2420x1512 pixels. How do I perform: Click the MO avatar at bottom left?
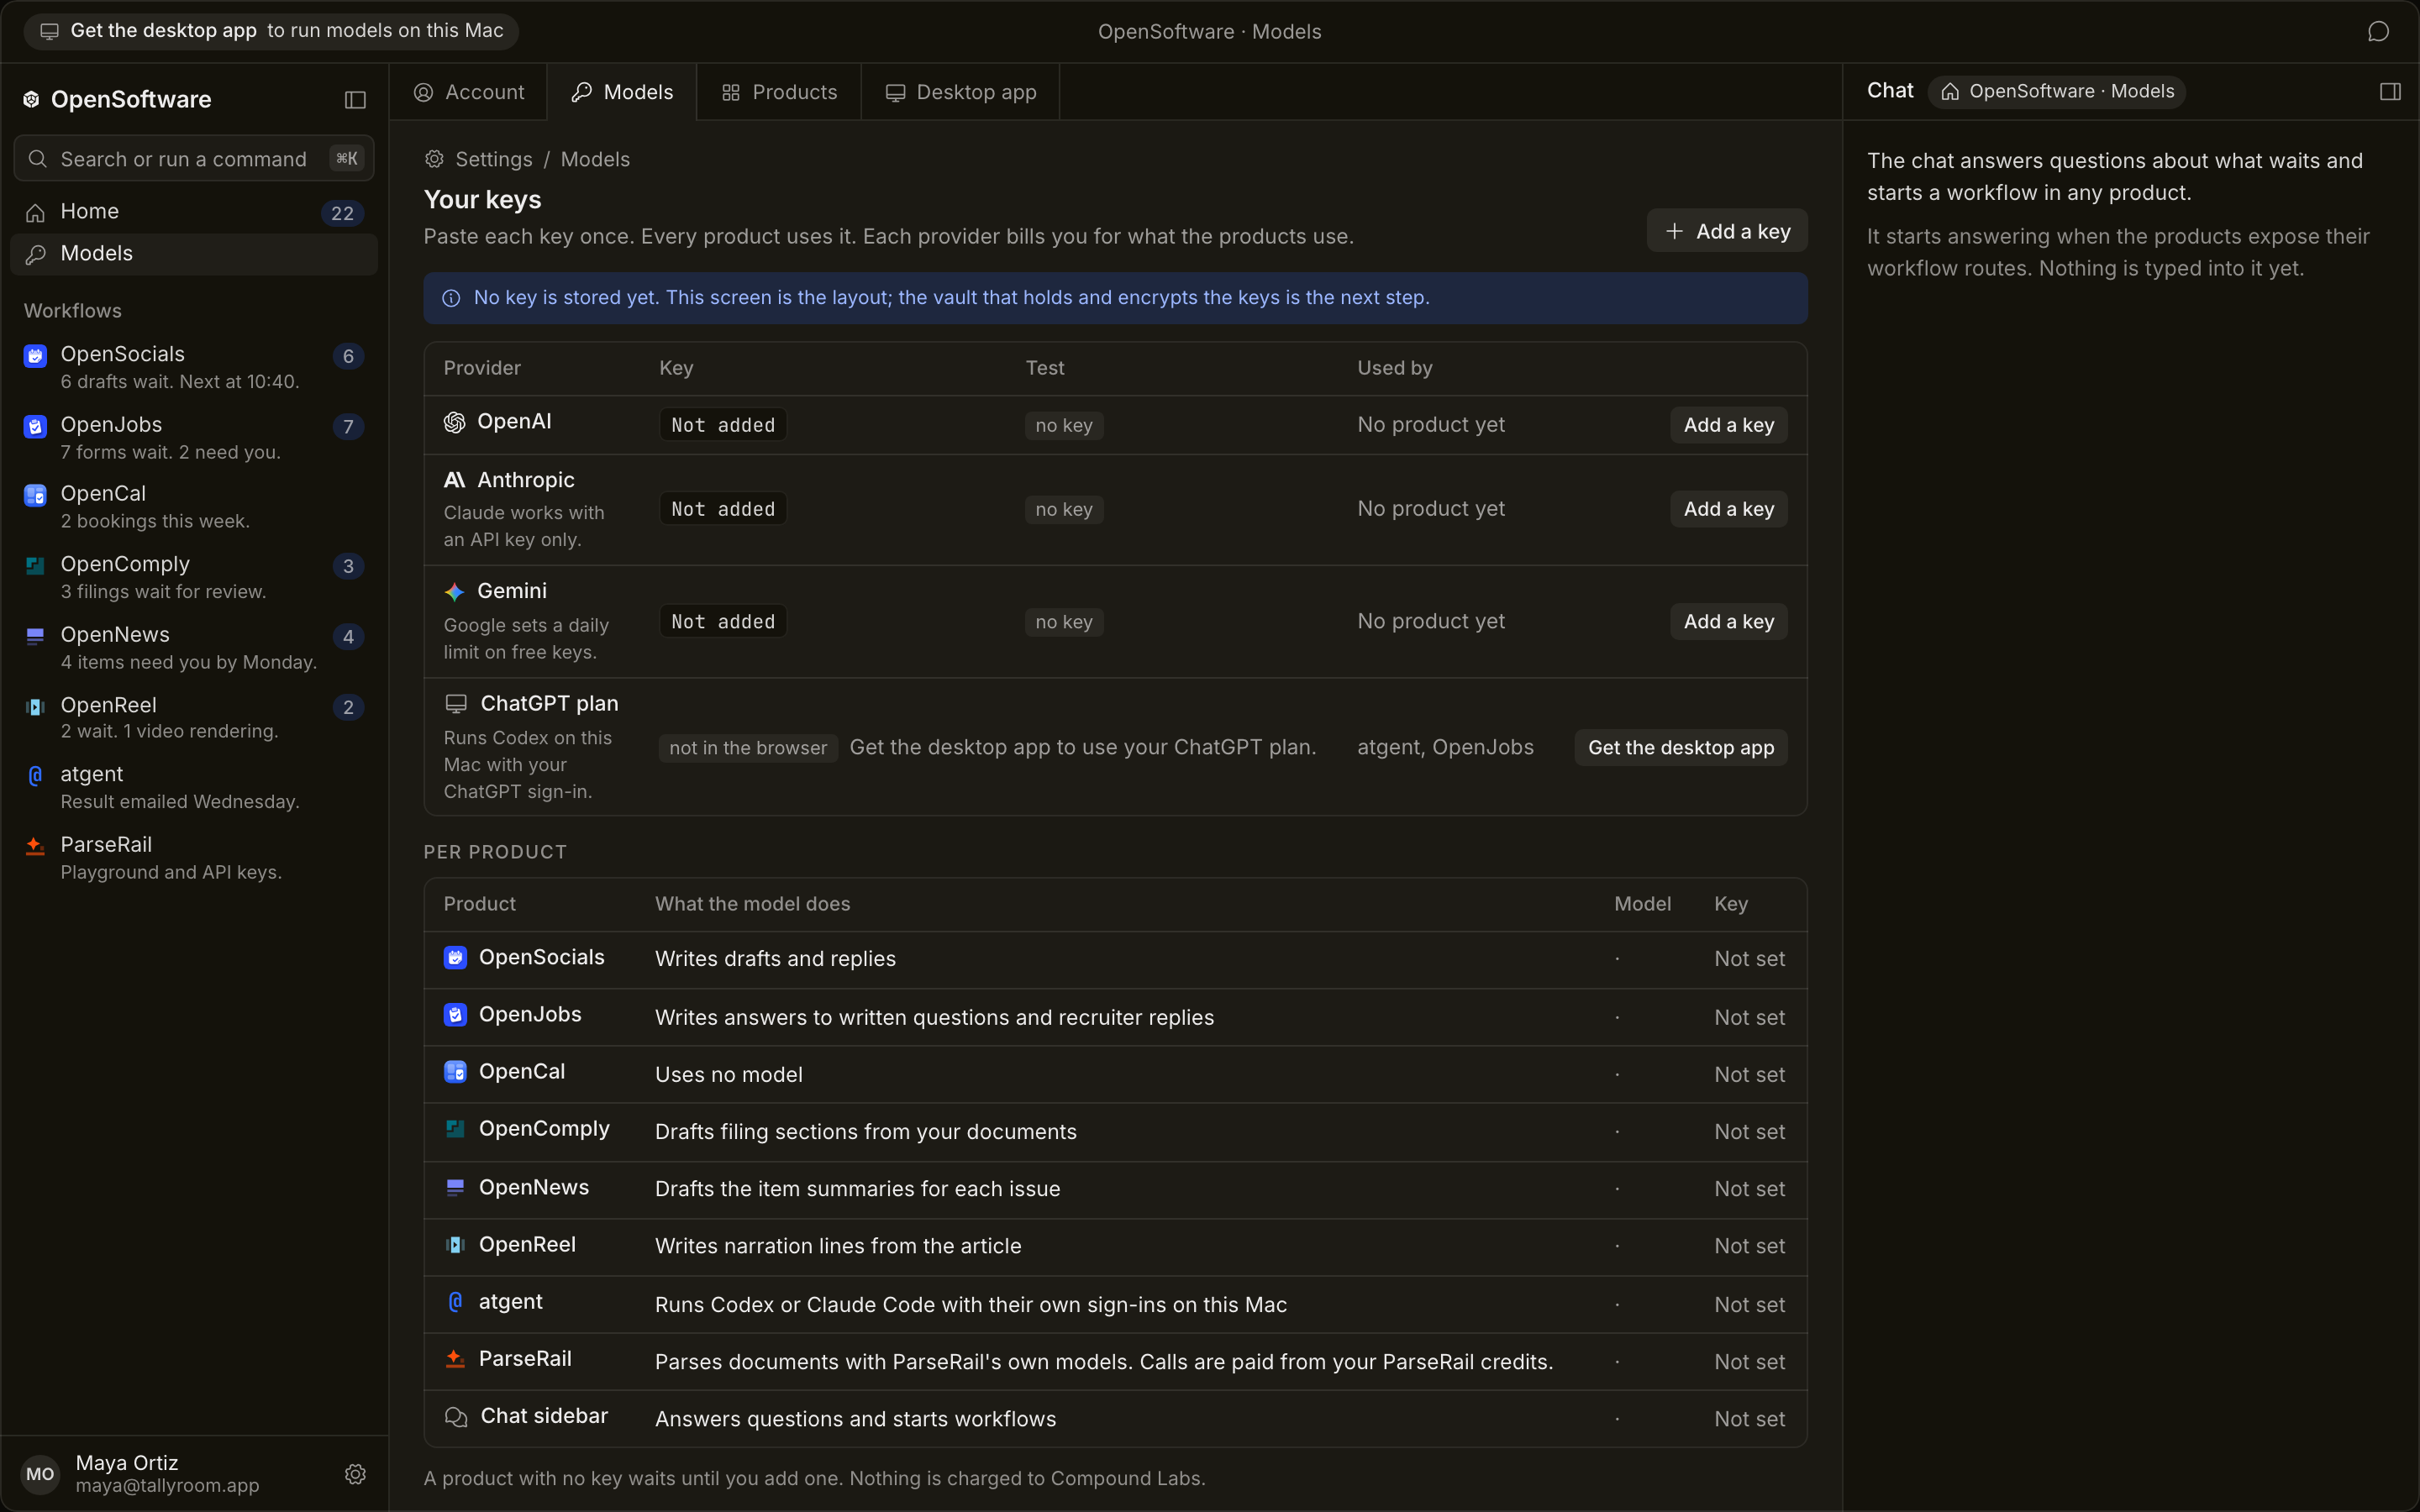coord(40,1473)
